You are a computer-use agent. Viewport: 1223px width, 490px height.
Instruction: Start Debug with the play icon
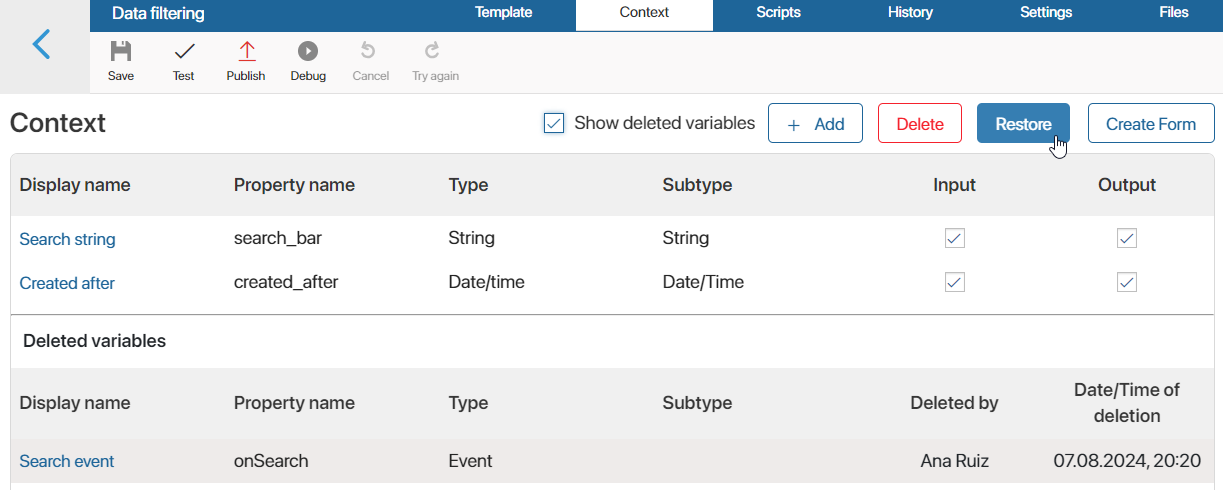pos(308,51)
